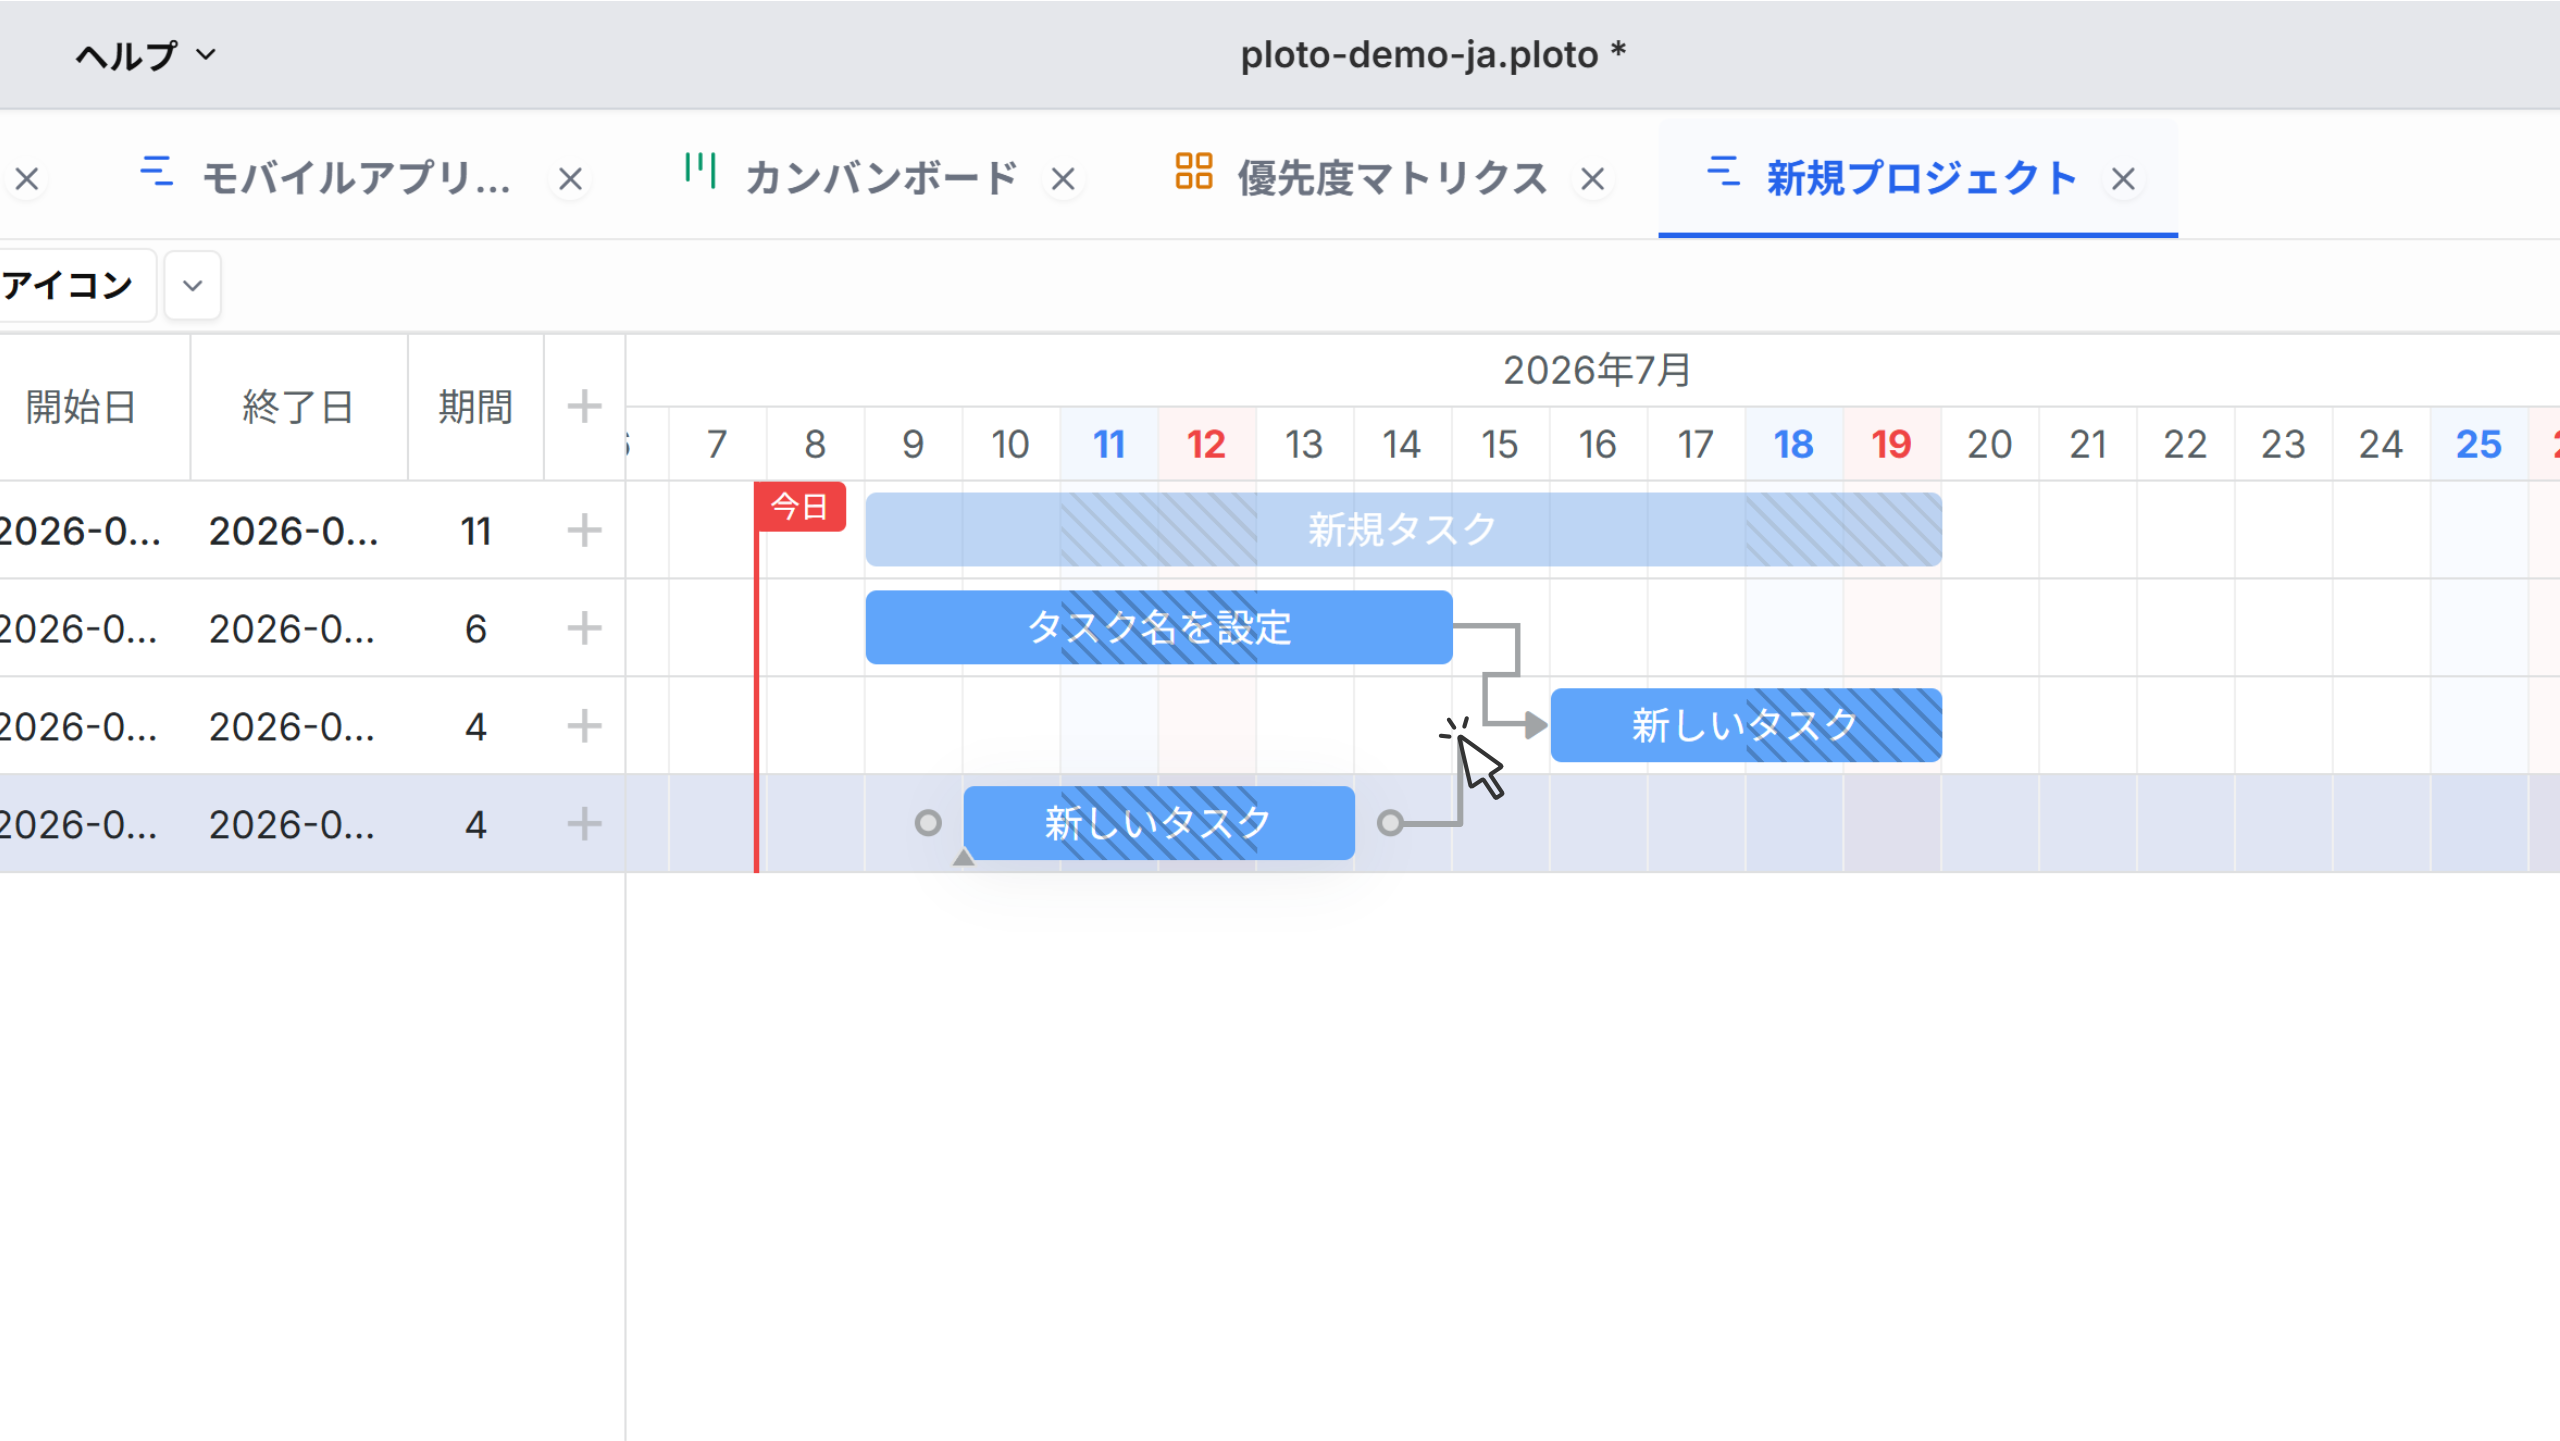Click the right dependency handle circle of highlighted bar
This screenshot has height=1441, width=2560.
(1390, 823)
